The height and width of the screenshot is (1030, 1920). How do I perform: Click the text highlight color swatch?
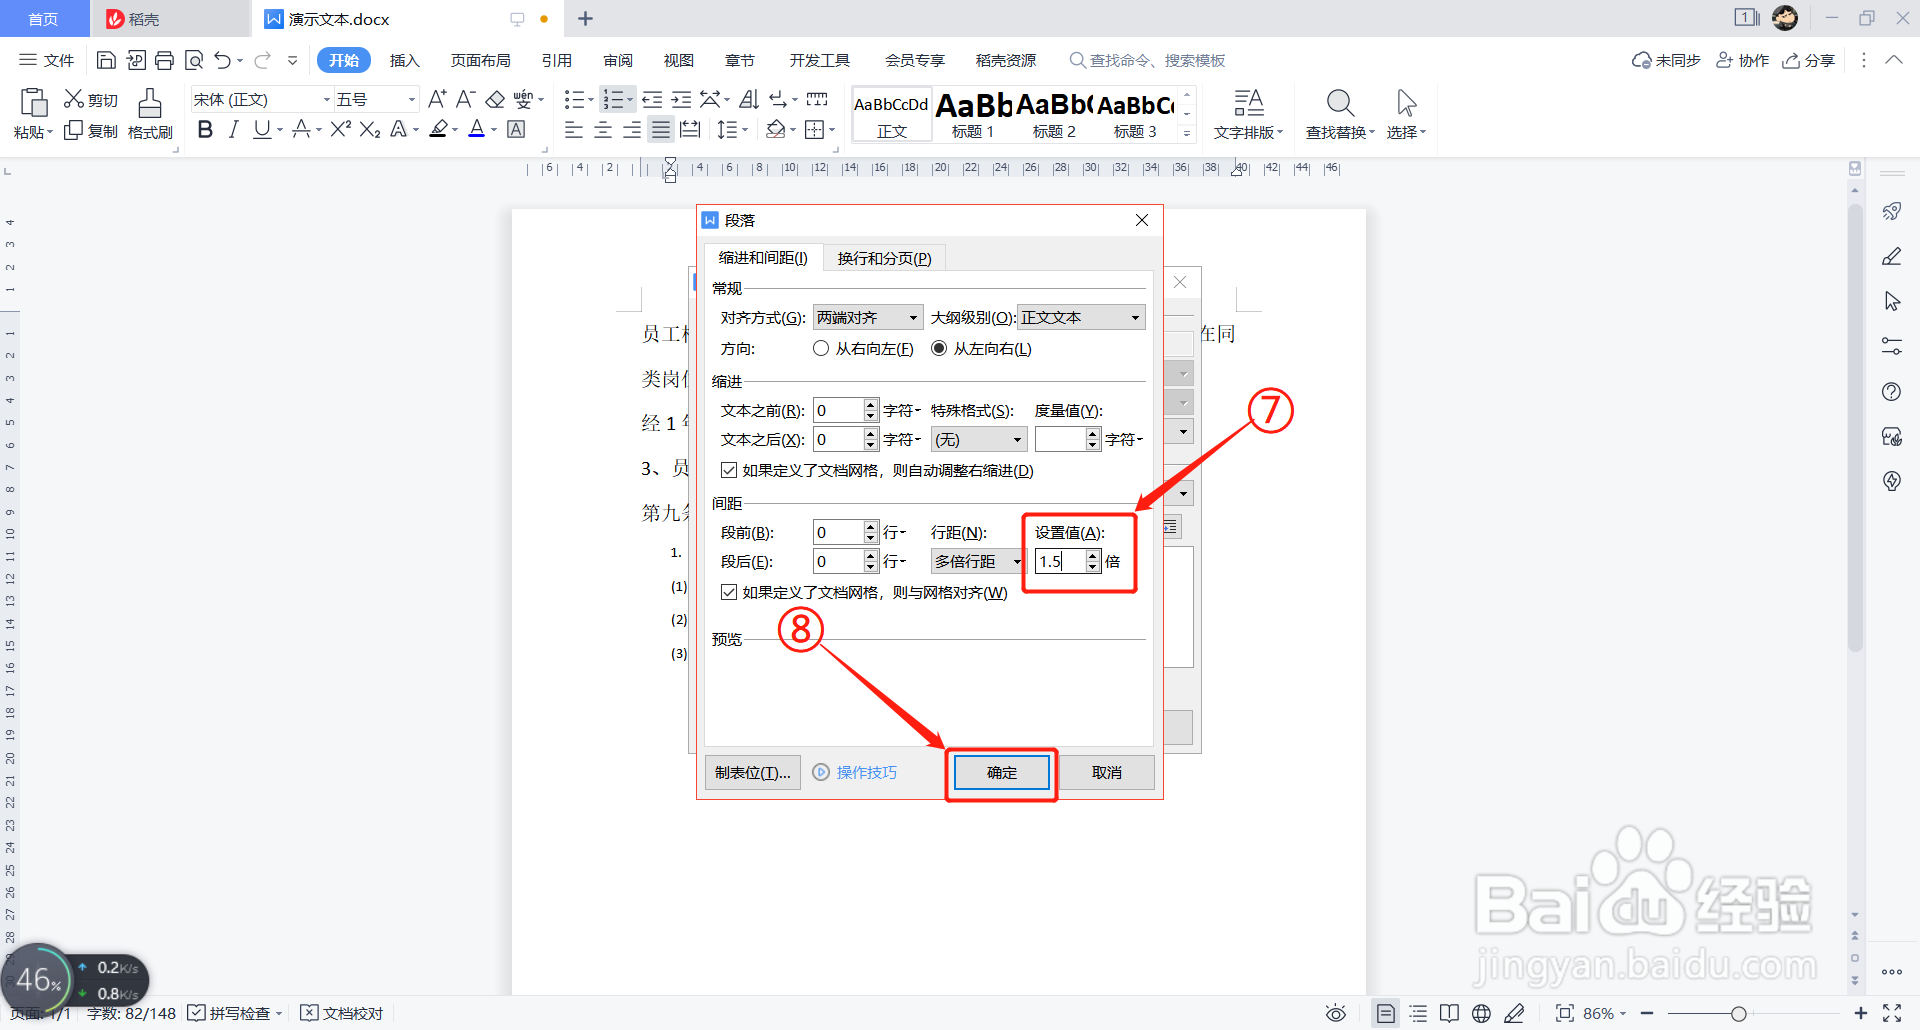point(438,129)
